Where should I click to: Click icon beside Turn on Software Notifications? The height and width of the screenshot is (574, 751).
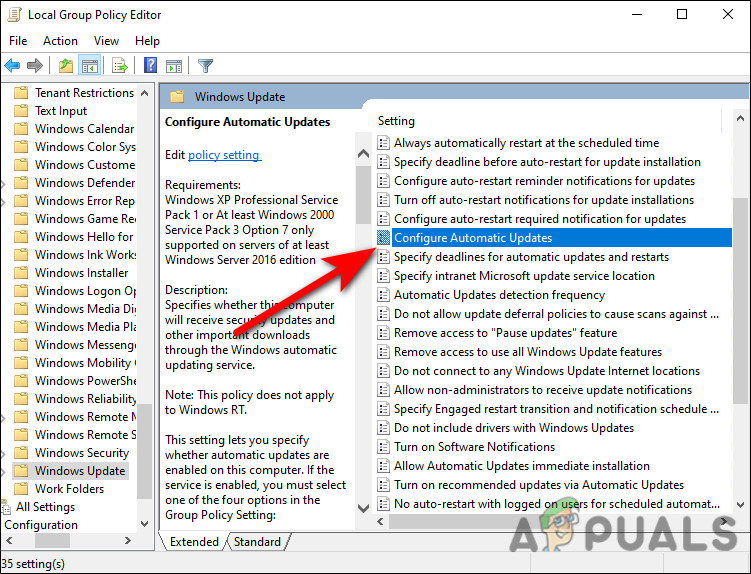click(x=383, y=447)
